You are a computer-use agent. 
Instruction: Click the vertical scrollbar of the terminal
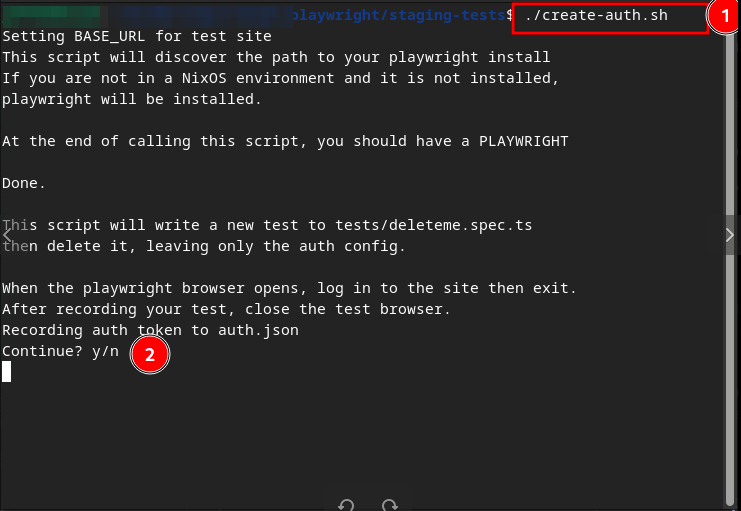click(730, 265)
